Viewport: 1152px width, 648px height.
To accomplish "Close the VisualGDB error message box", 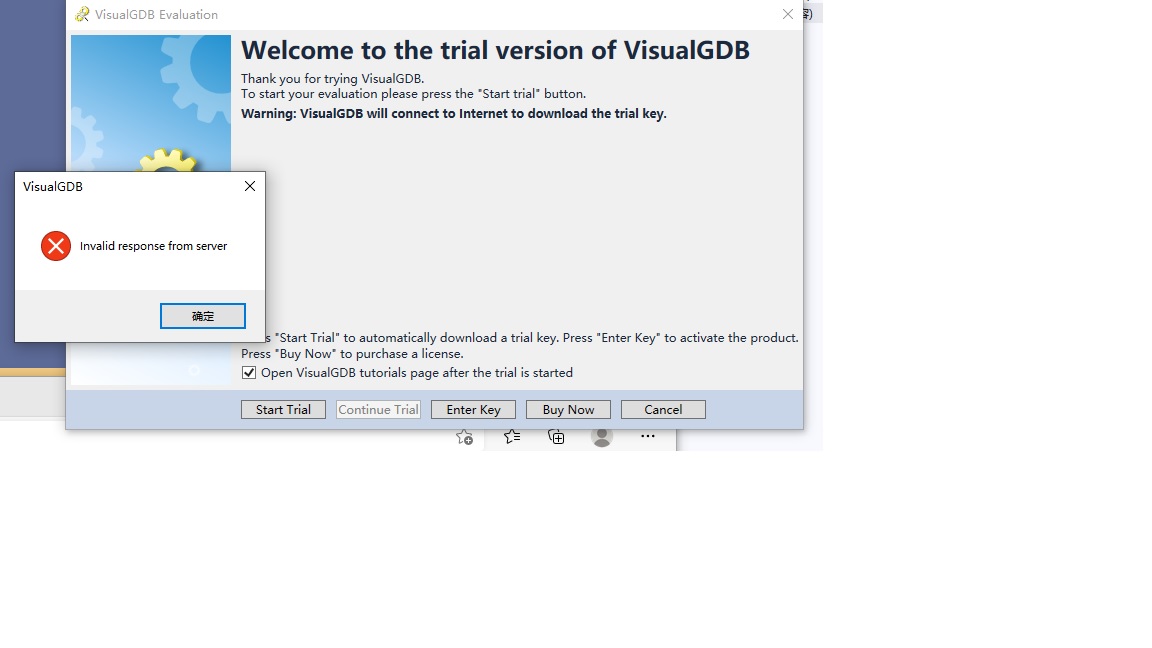I will [x=250, y=186].
